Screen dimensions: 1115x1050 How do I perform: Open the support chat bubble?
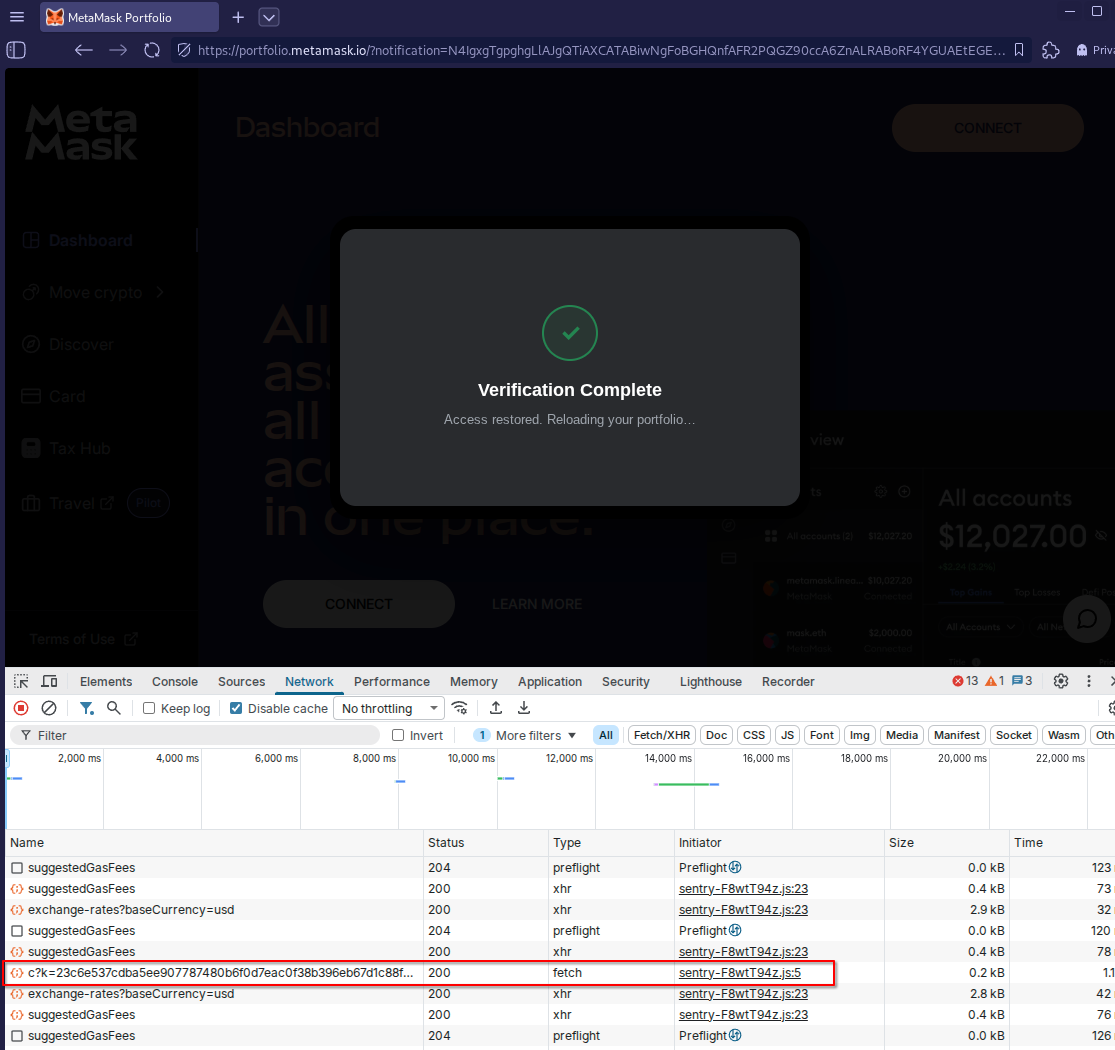[x=1087, y=619]
